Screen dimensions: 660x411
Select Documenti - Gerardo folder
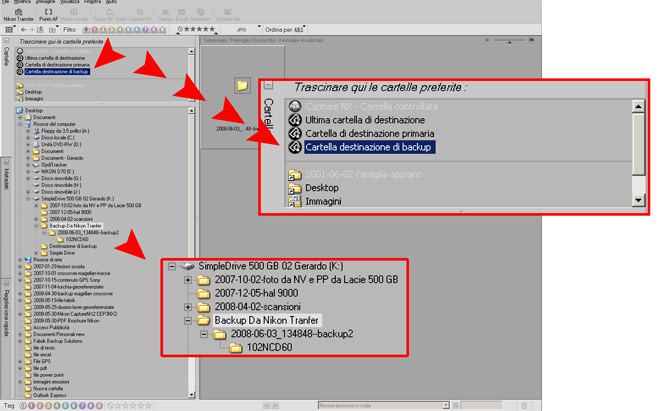[x=62, y=158]
